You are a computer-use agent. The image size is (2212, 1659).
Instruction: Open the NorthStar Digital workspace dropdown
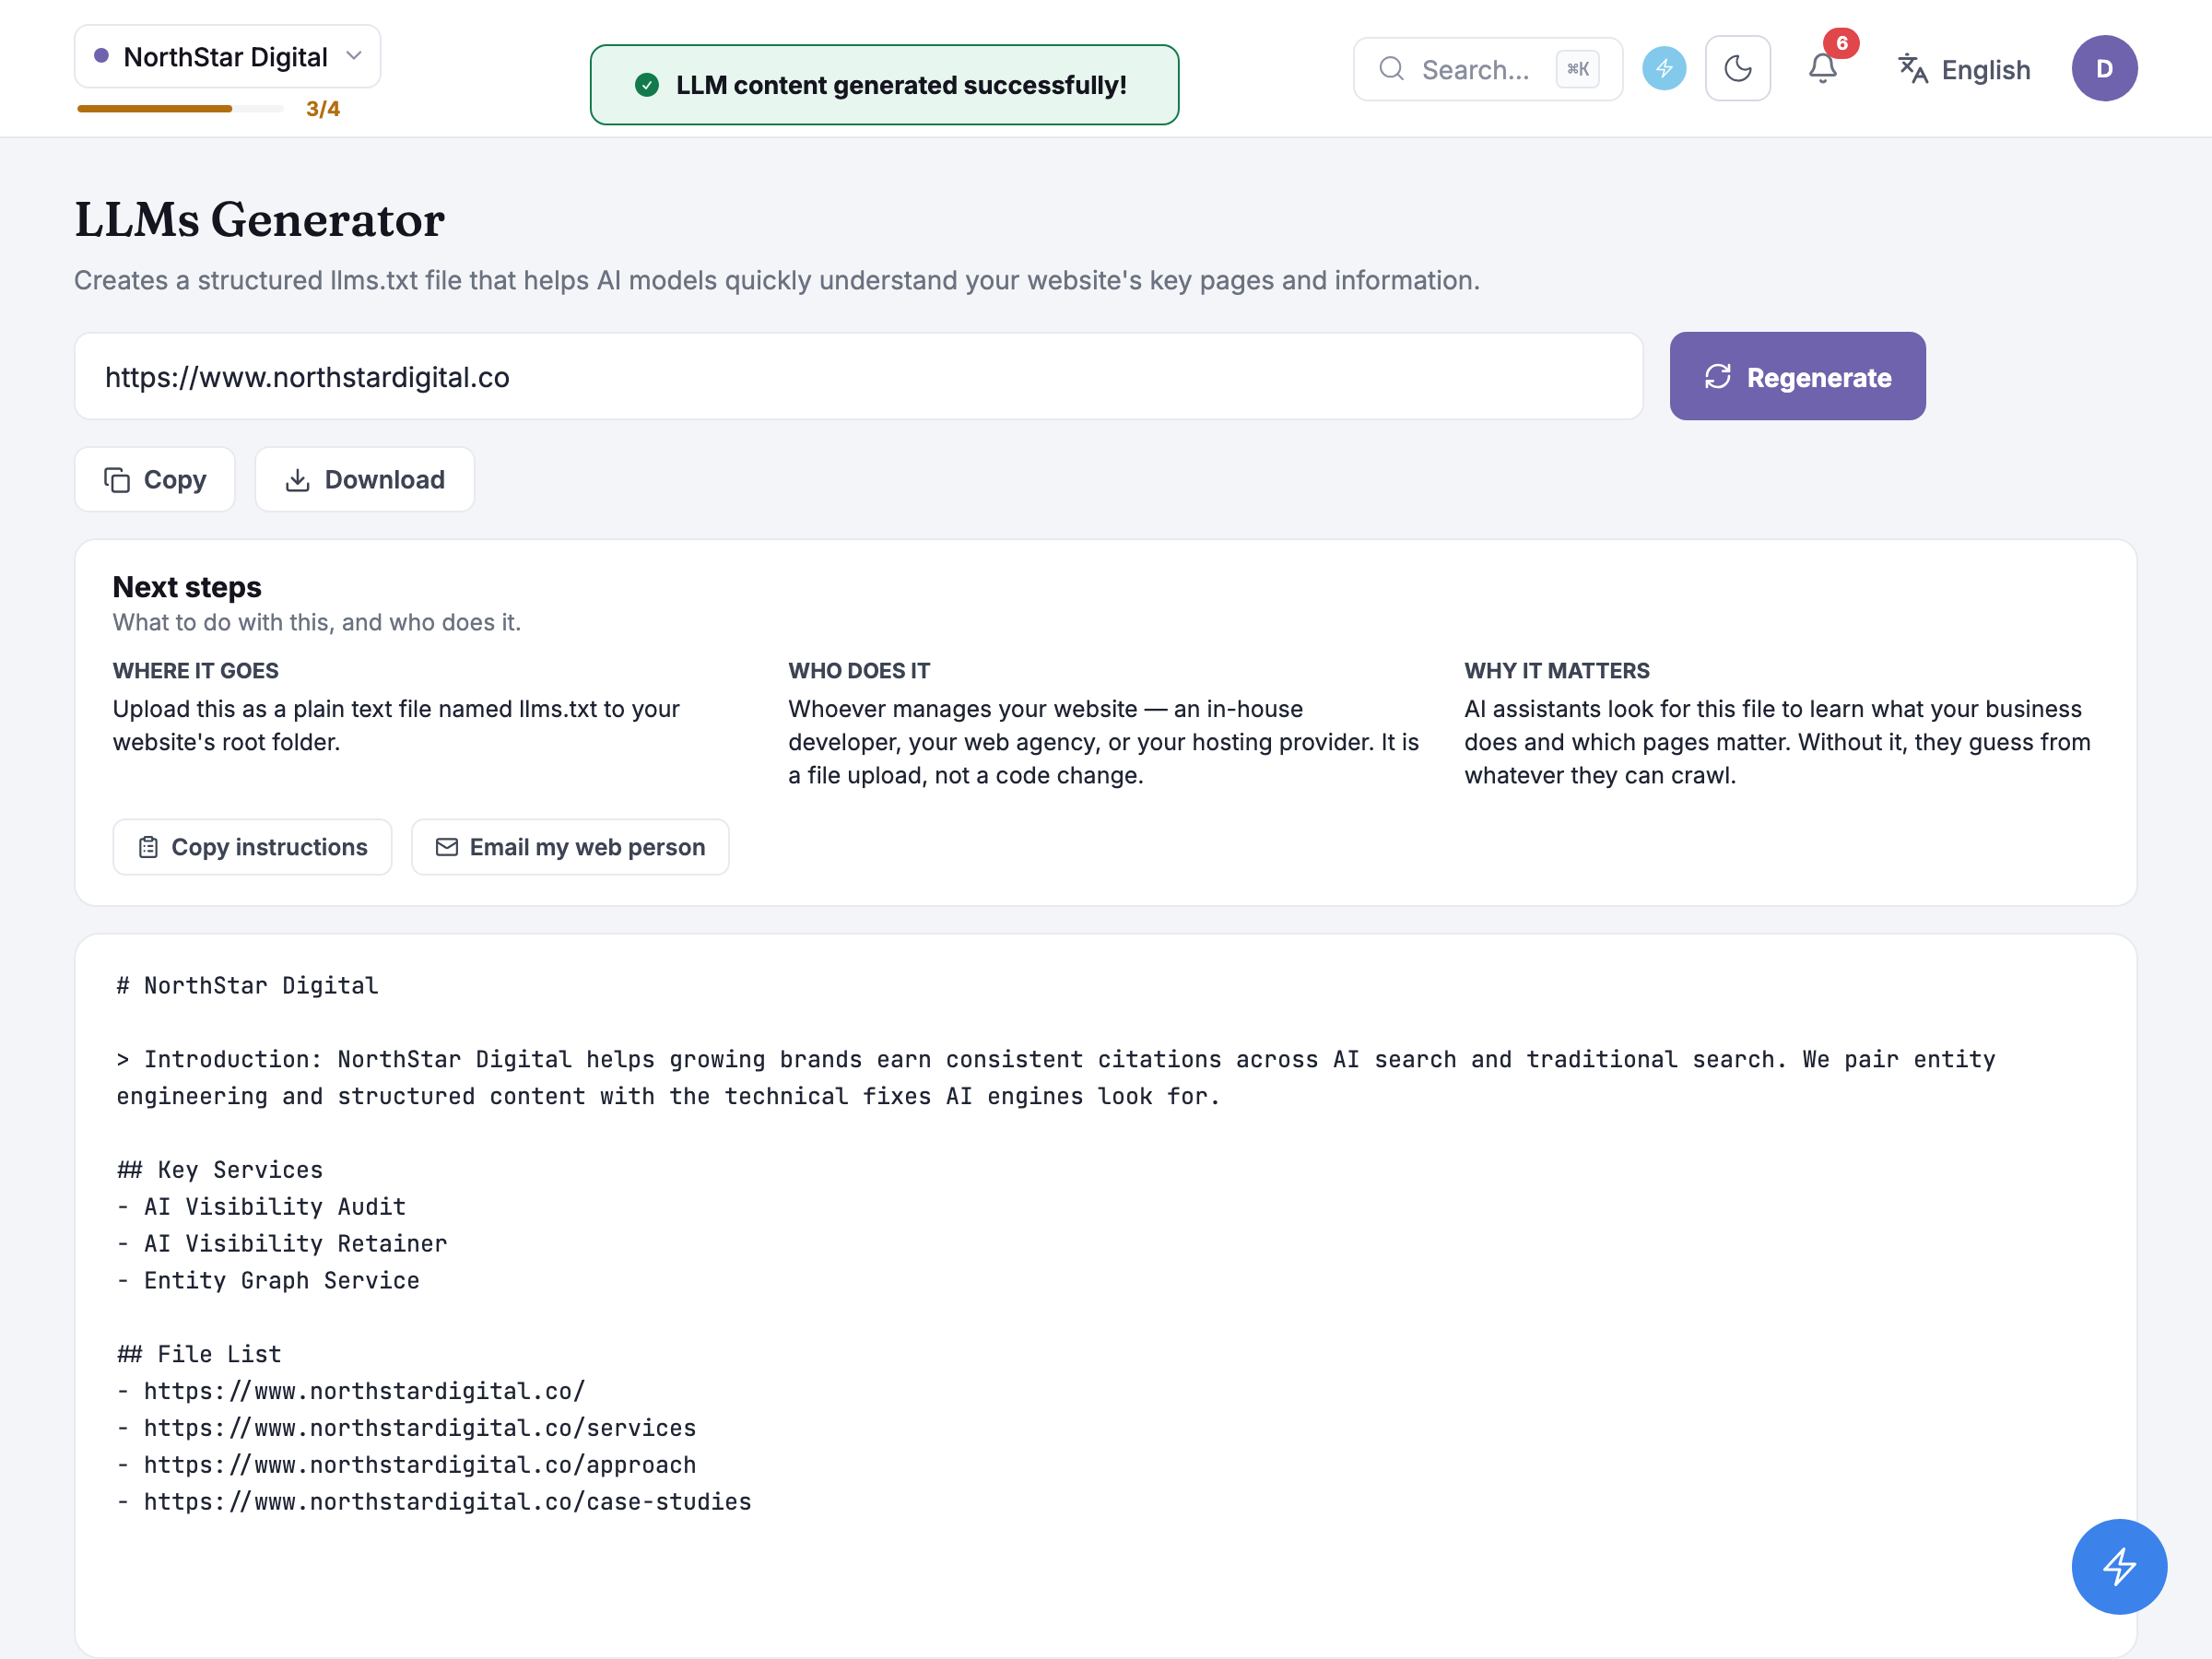[227, 57]
